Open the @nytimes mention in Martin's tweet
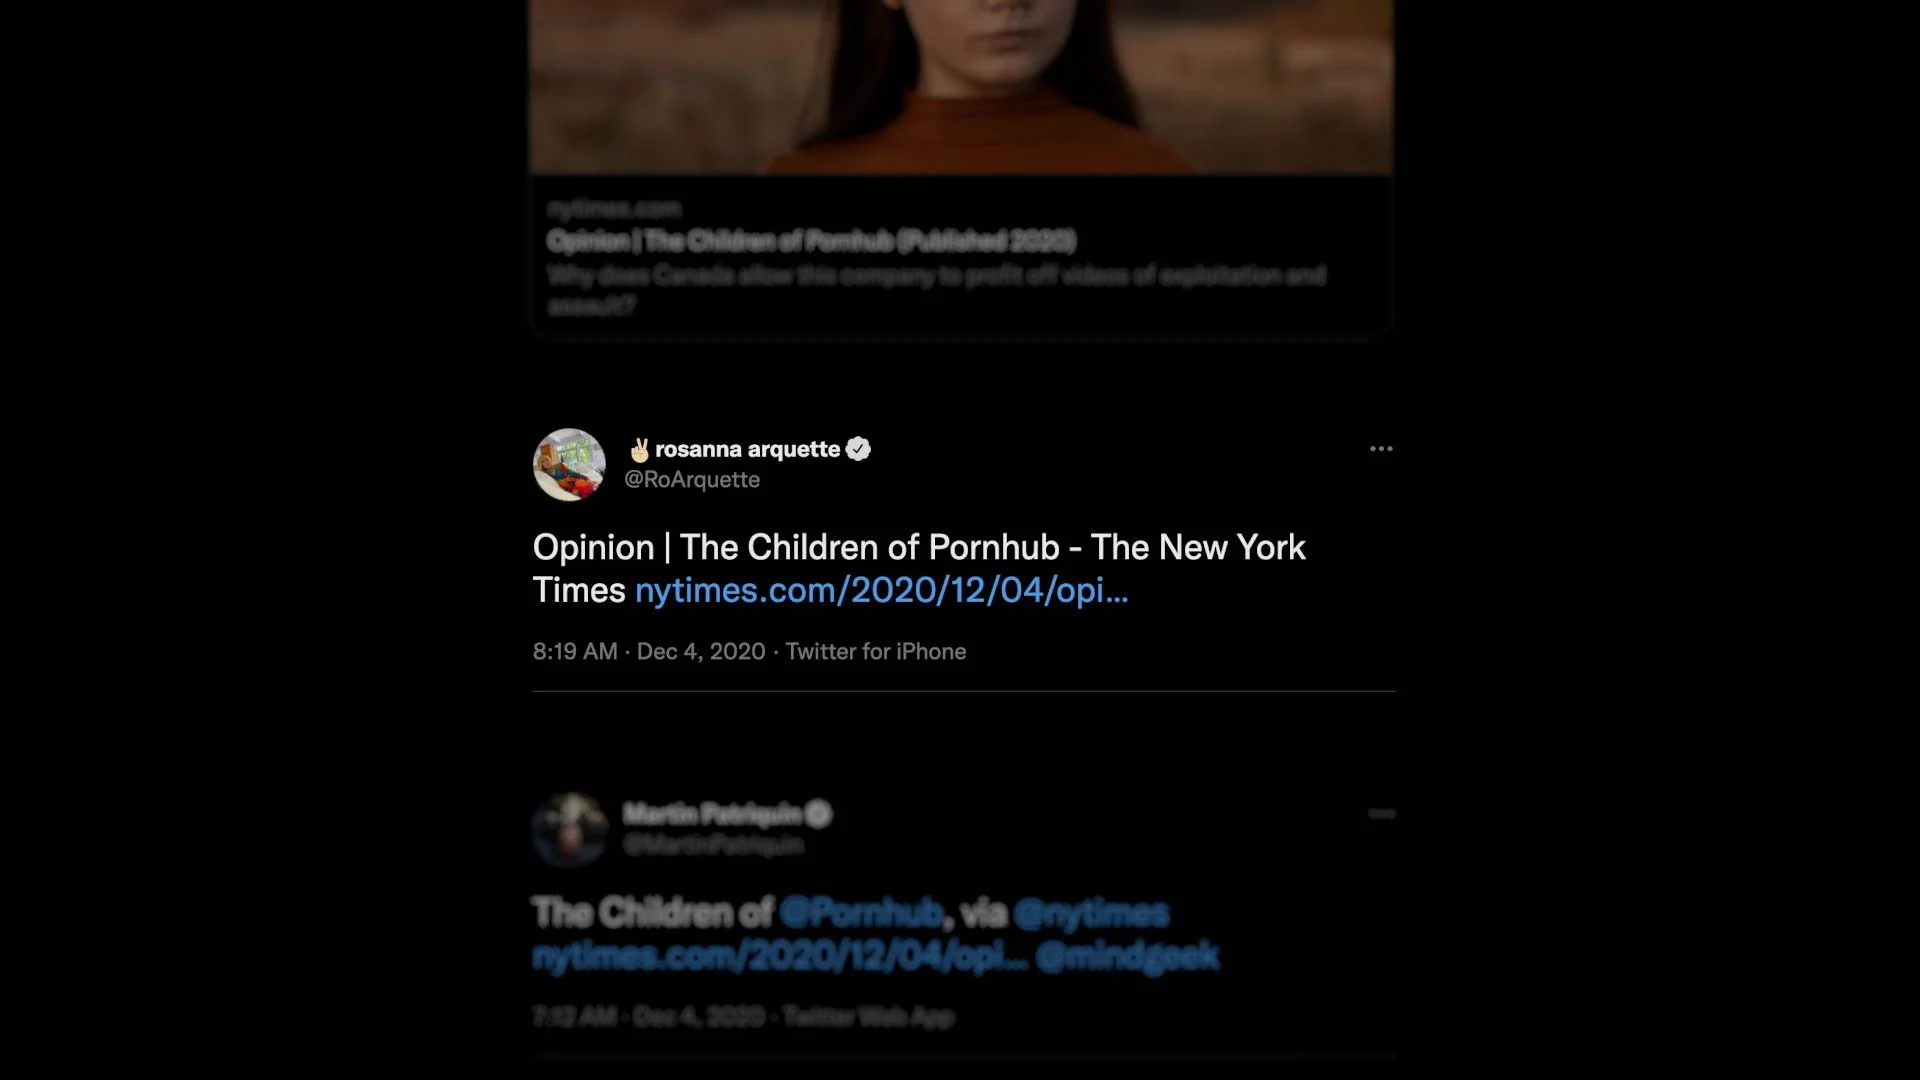1920x1080 pixels. click(1091, 913)
